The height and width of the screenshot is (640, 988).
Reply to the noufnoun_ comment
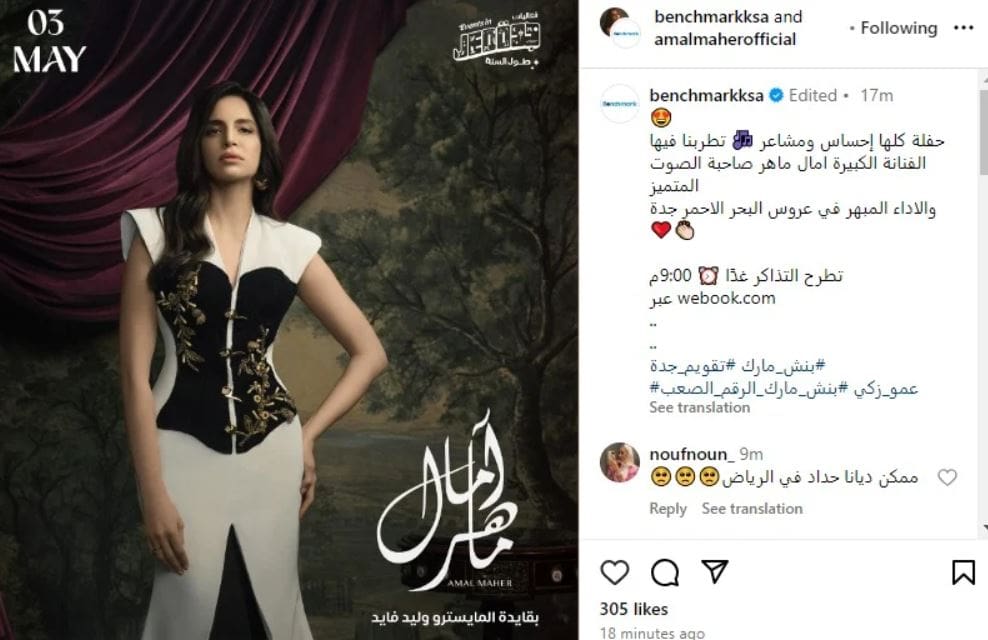coord(668,508)
